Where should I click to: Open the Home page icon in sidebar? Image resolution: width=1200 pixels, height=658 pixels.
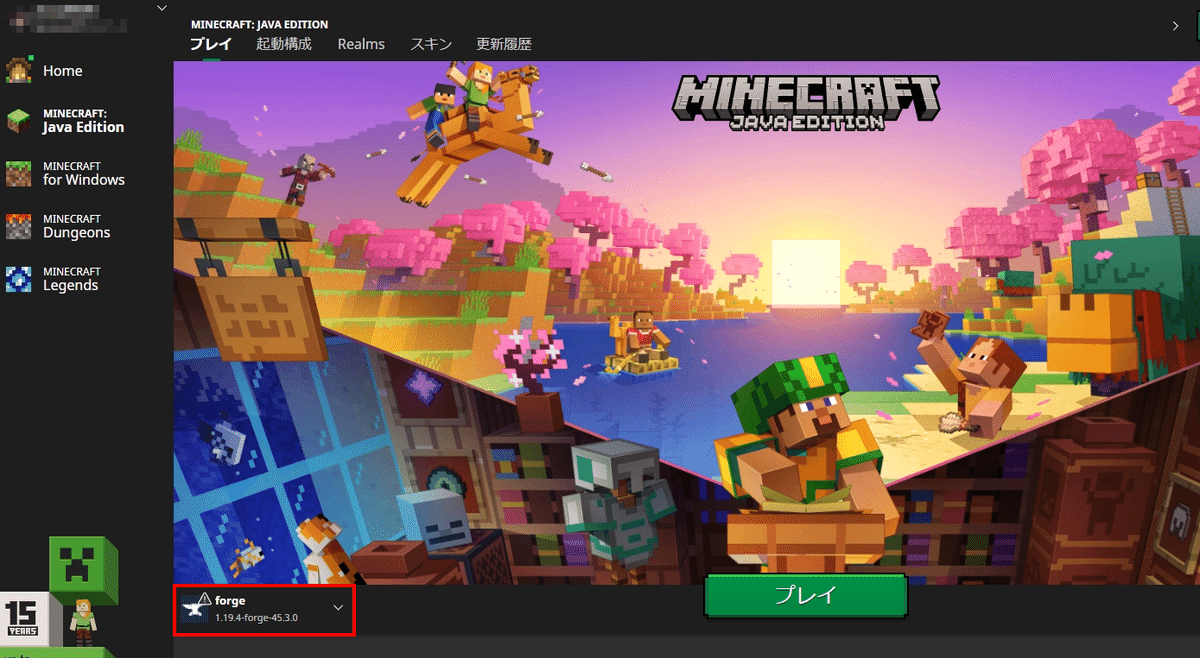[19, 70]
